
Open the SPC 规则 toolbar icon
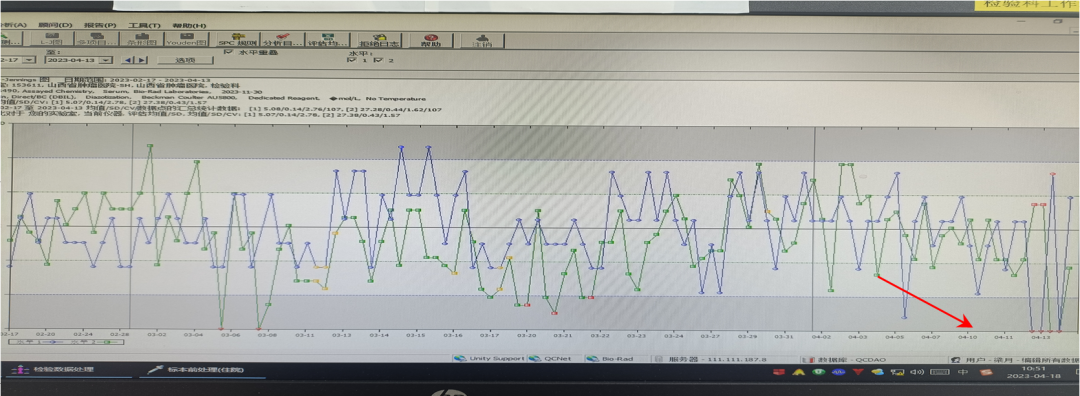click(238, 39)
